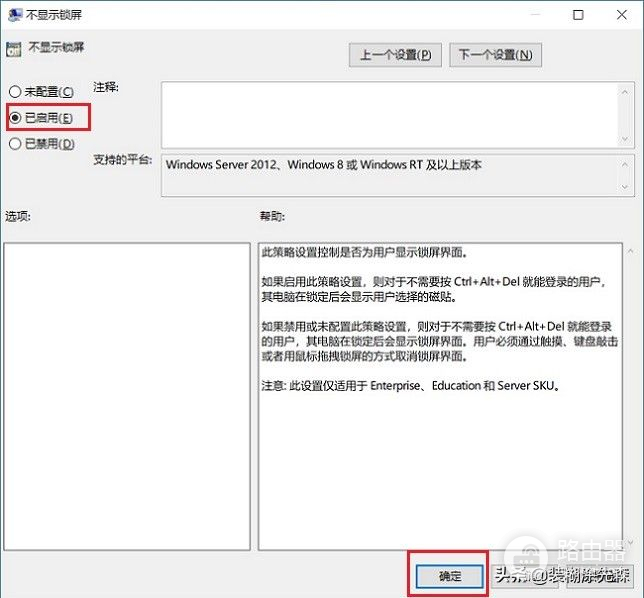Click the down arrow in the 注释 box scrollbar
This screenshot has width=644, height=598.
click(x=625, y=136)
